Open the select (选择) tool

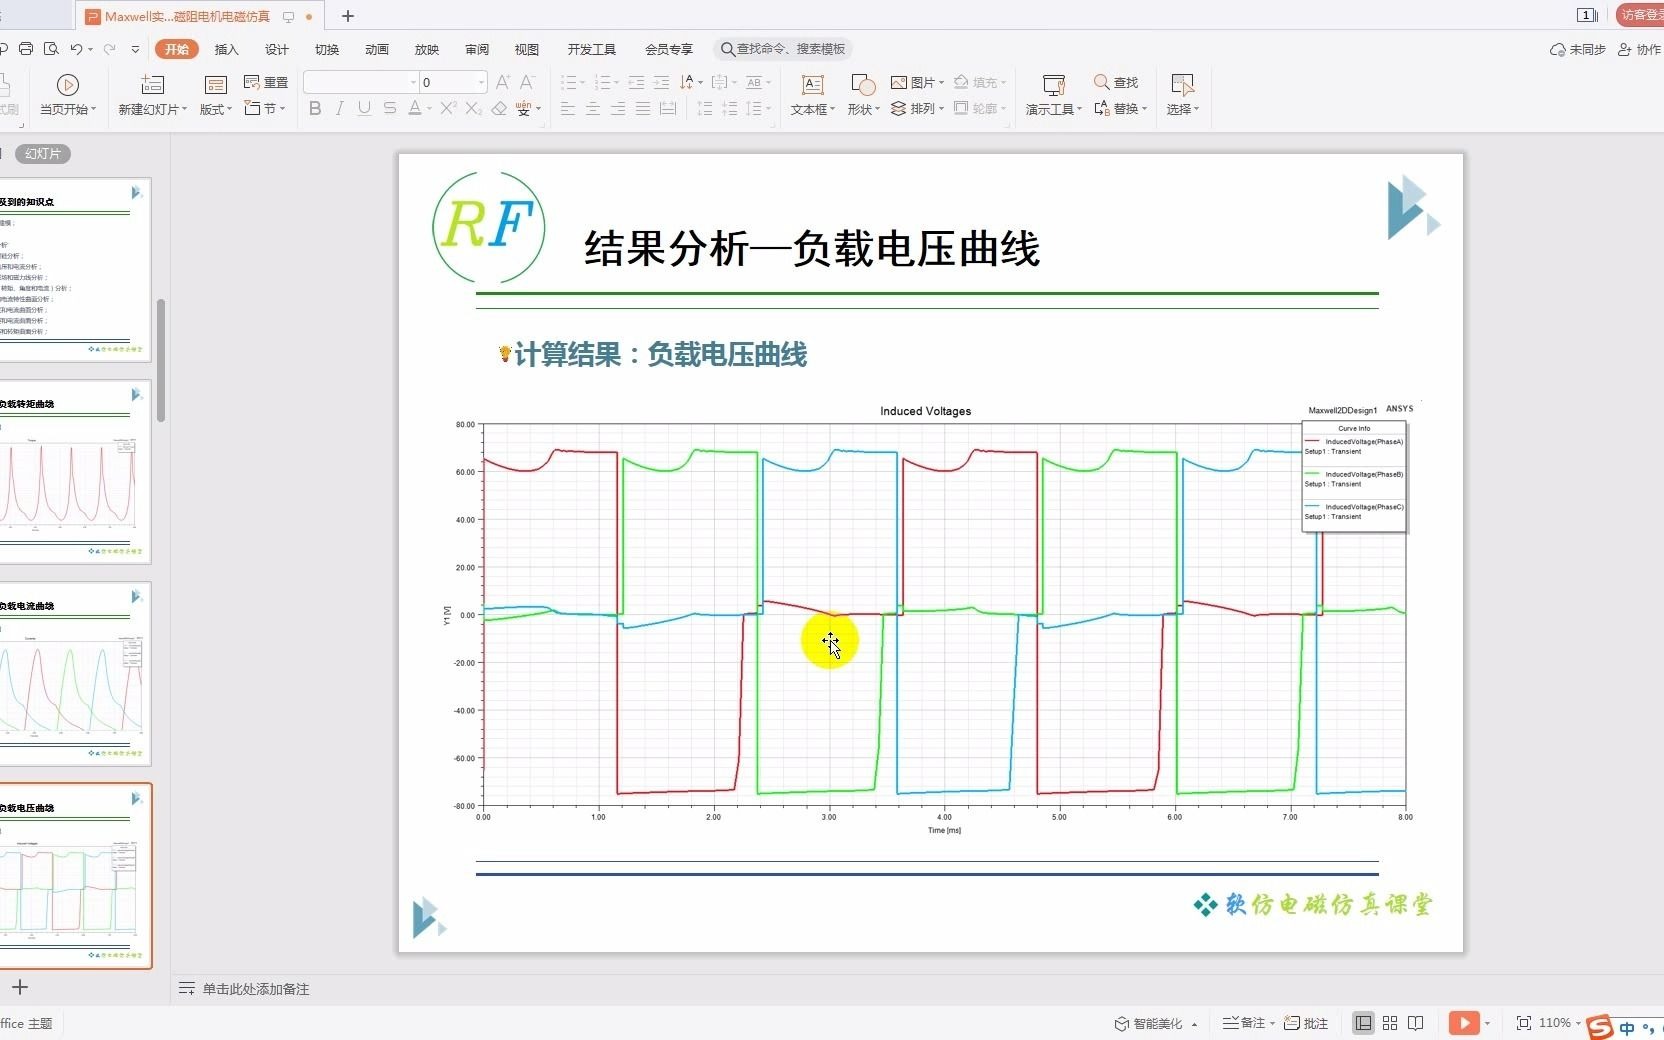[1183, 96]
